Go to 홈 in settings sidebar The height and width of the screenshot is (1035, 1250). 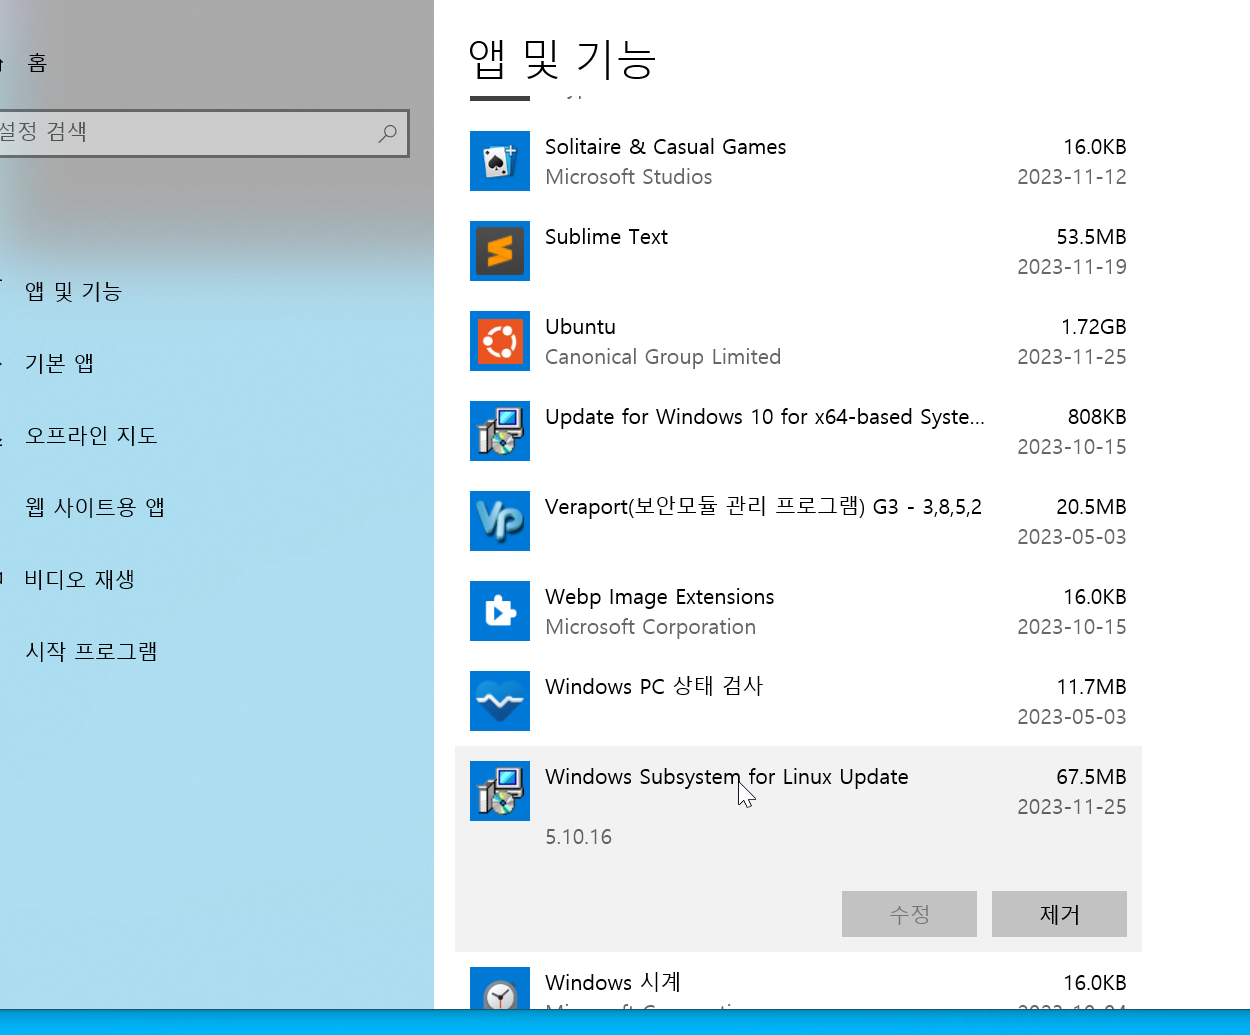pyautogui.click(x=37, y=63)
